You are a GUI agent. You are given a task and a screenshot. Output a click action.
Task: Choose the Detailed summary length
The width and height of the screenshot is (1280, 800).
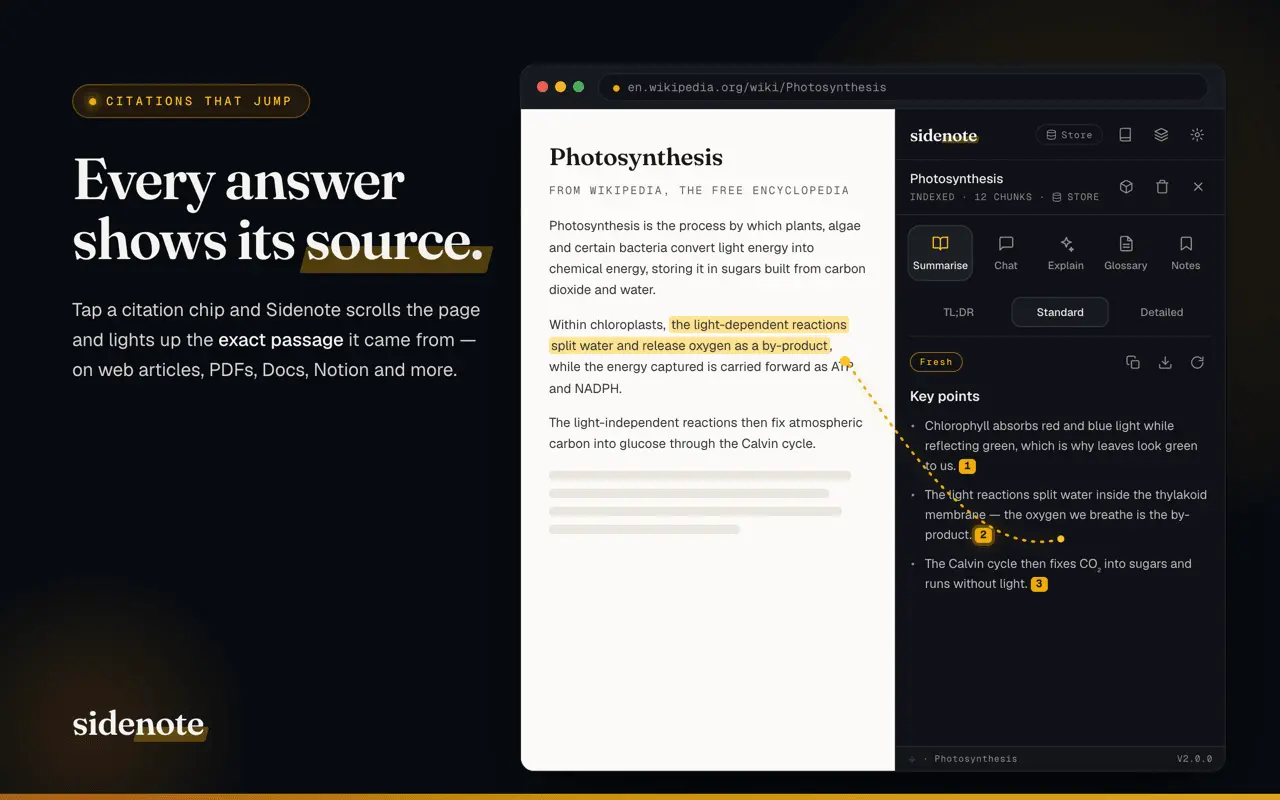[1162, 312]
